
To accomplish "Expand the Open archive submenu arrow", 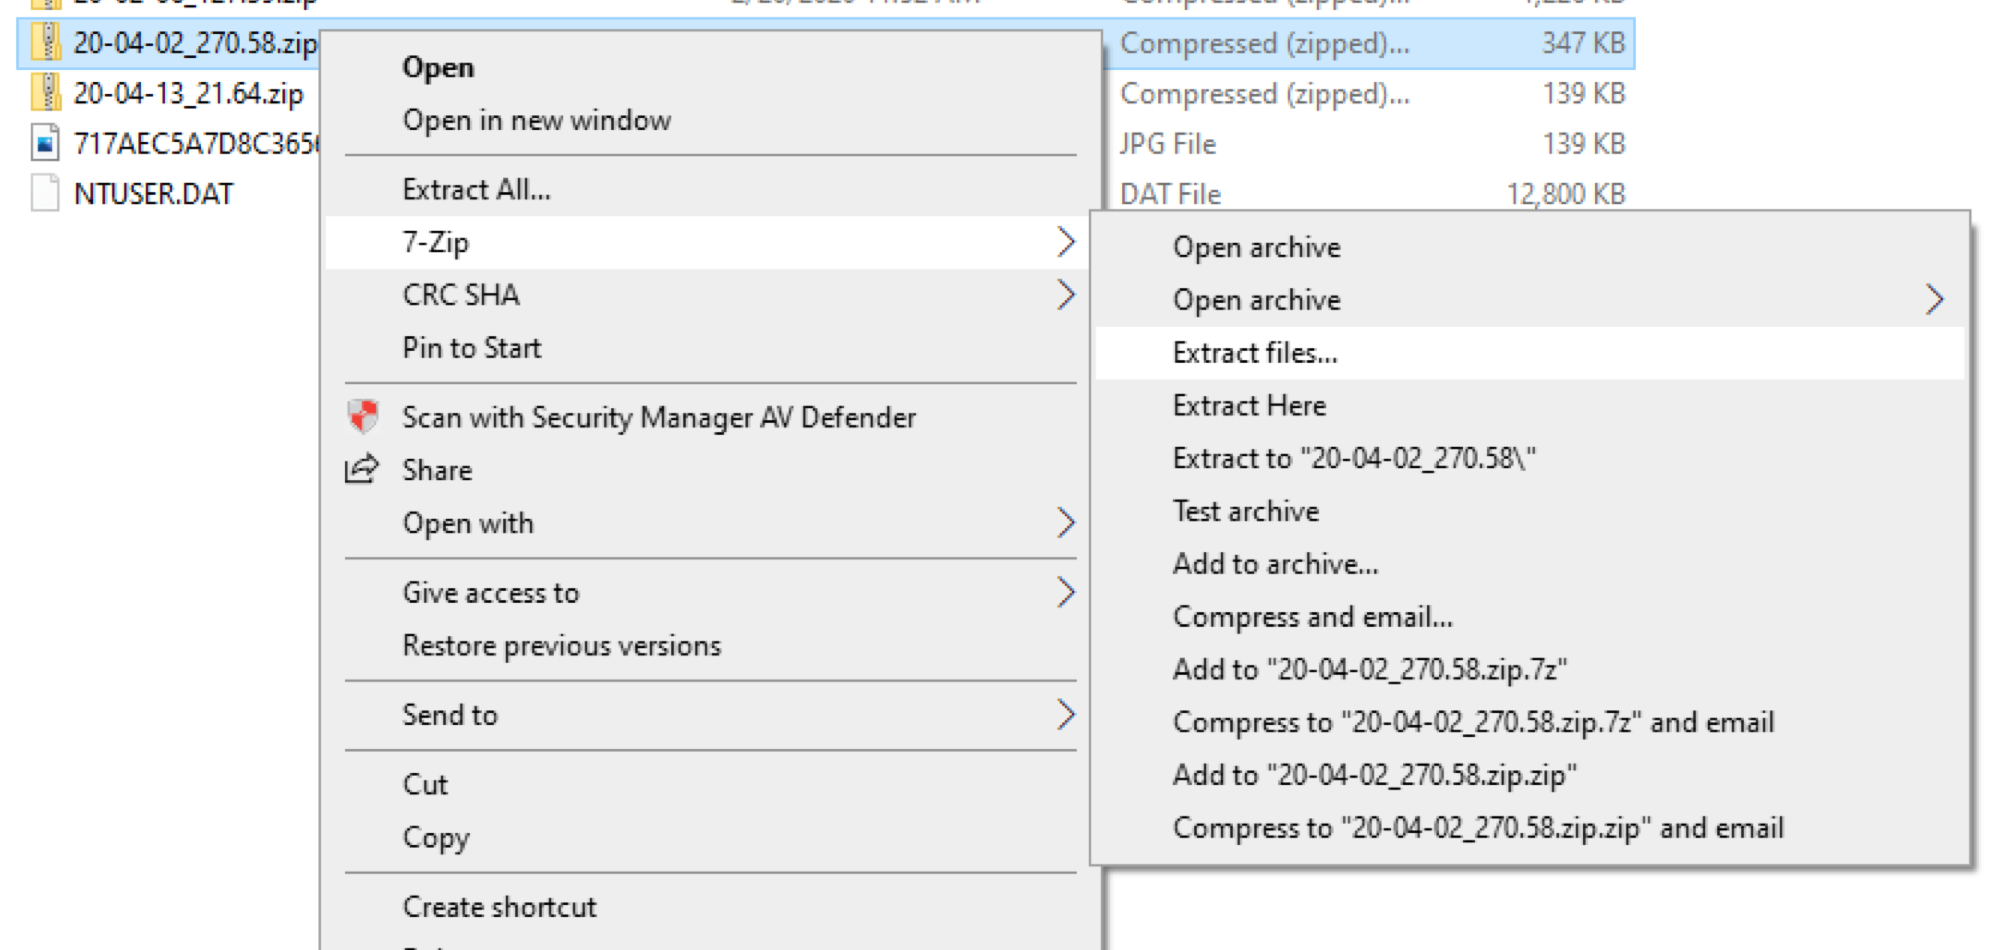I will [x=1936, y=299].
